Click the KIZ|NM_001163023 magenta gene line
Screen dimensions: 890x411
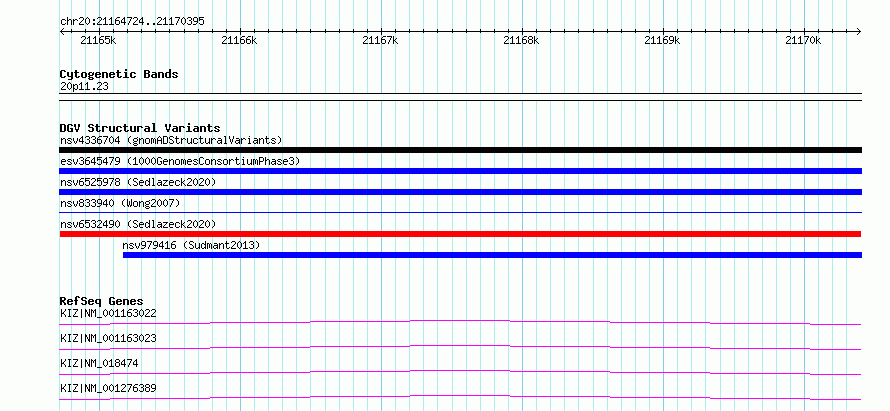point(460,347)
